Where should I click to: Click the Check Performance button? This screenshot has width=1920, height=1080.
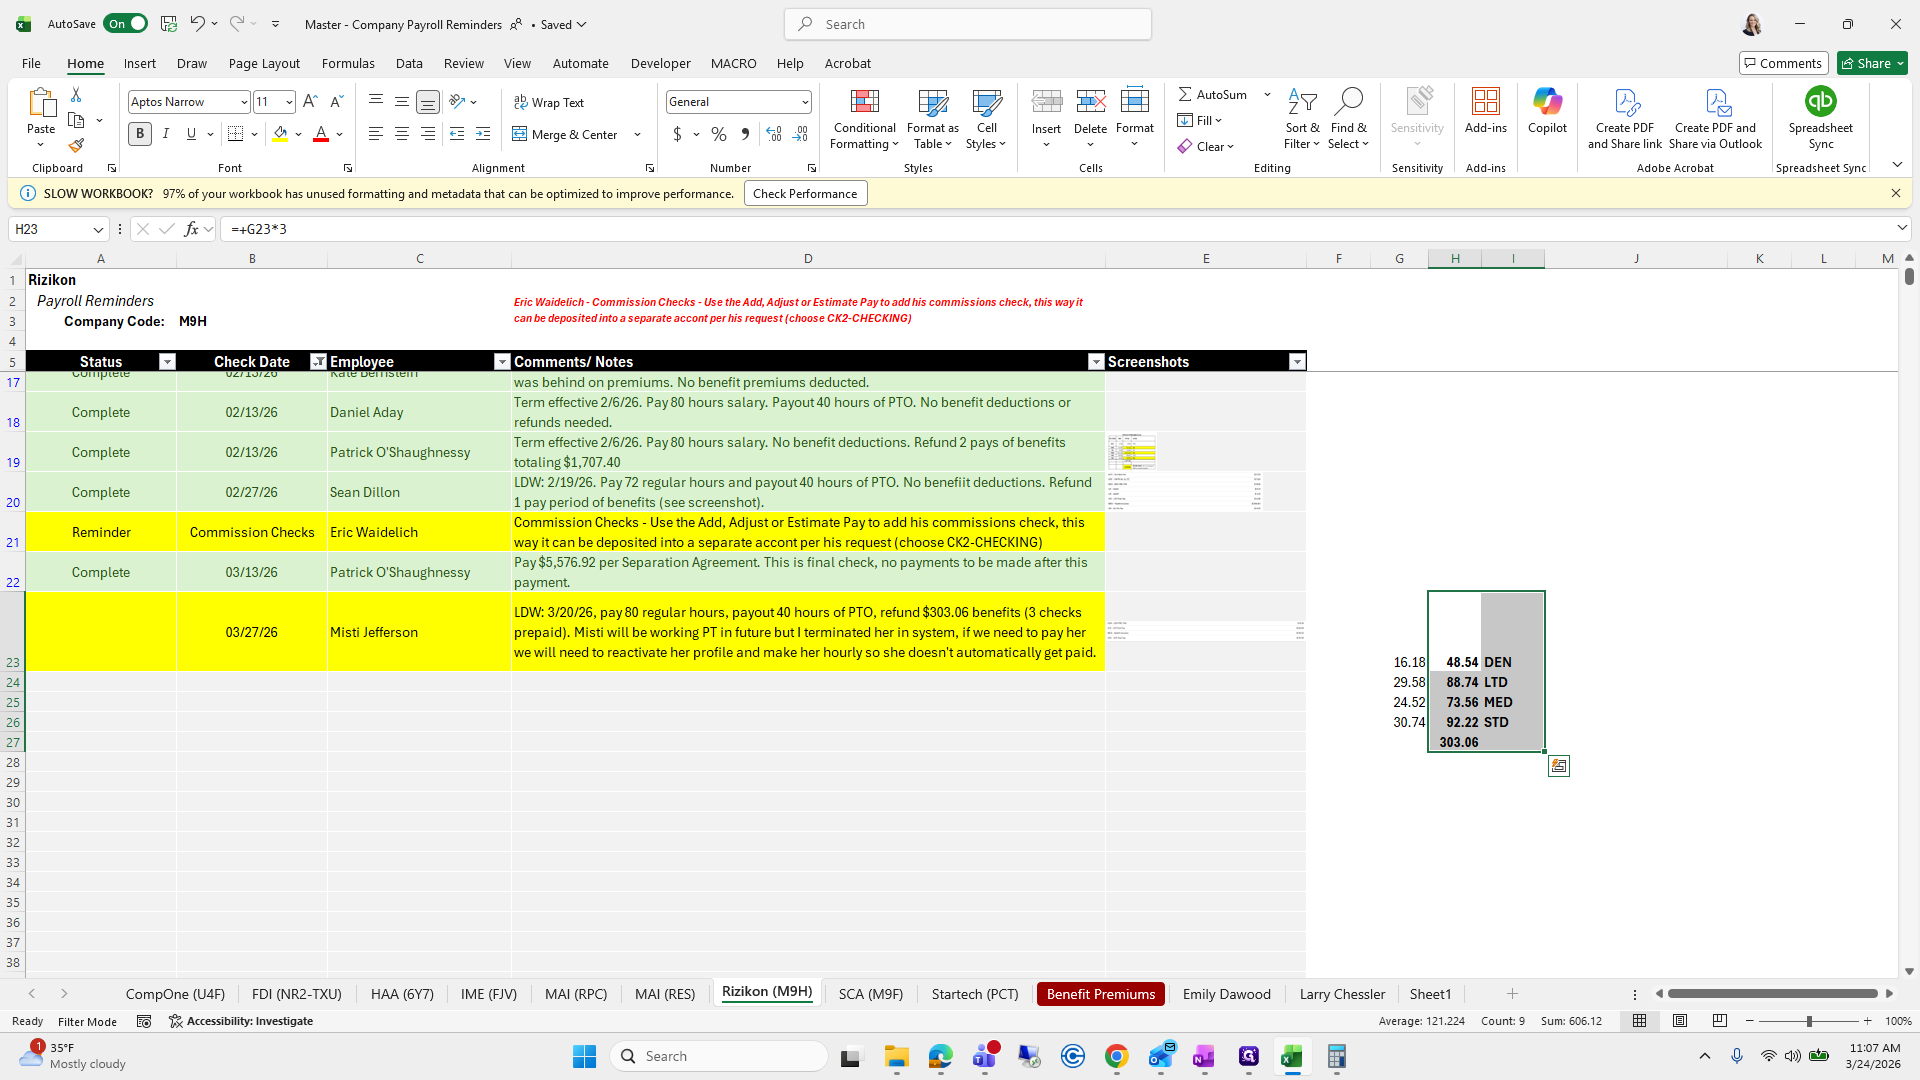805,194
